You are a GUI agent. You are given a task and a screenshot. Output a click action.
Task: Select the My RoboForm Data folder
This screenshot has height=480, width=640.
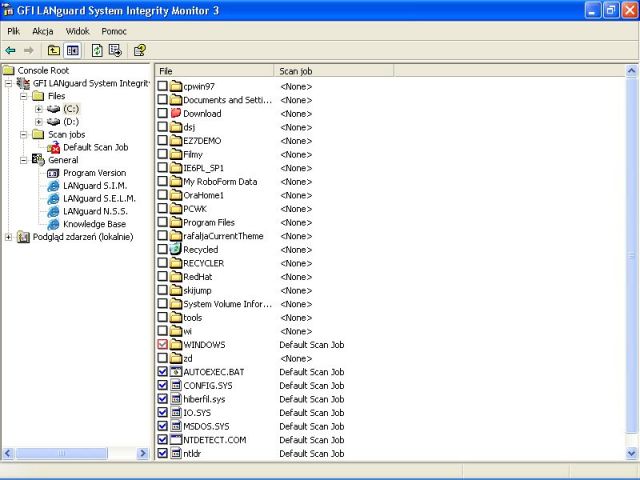point(220,182)
